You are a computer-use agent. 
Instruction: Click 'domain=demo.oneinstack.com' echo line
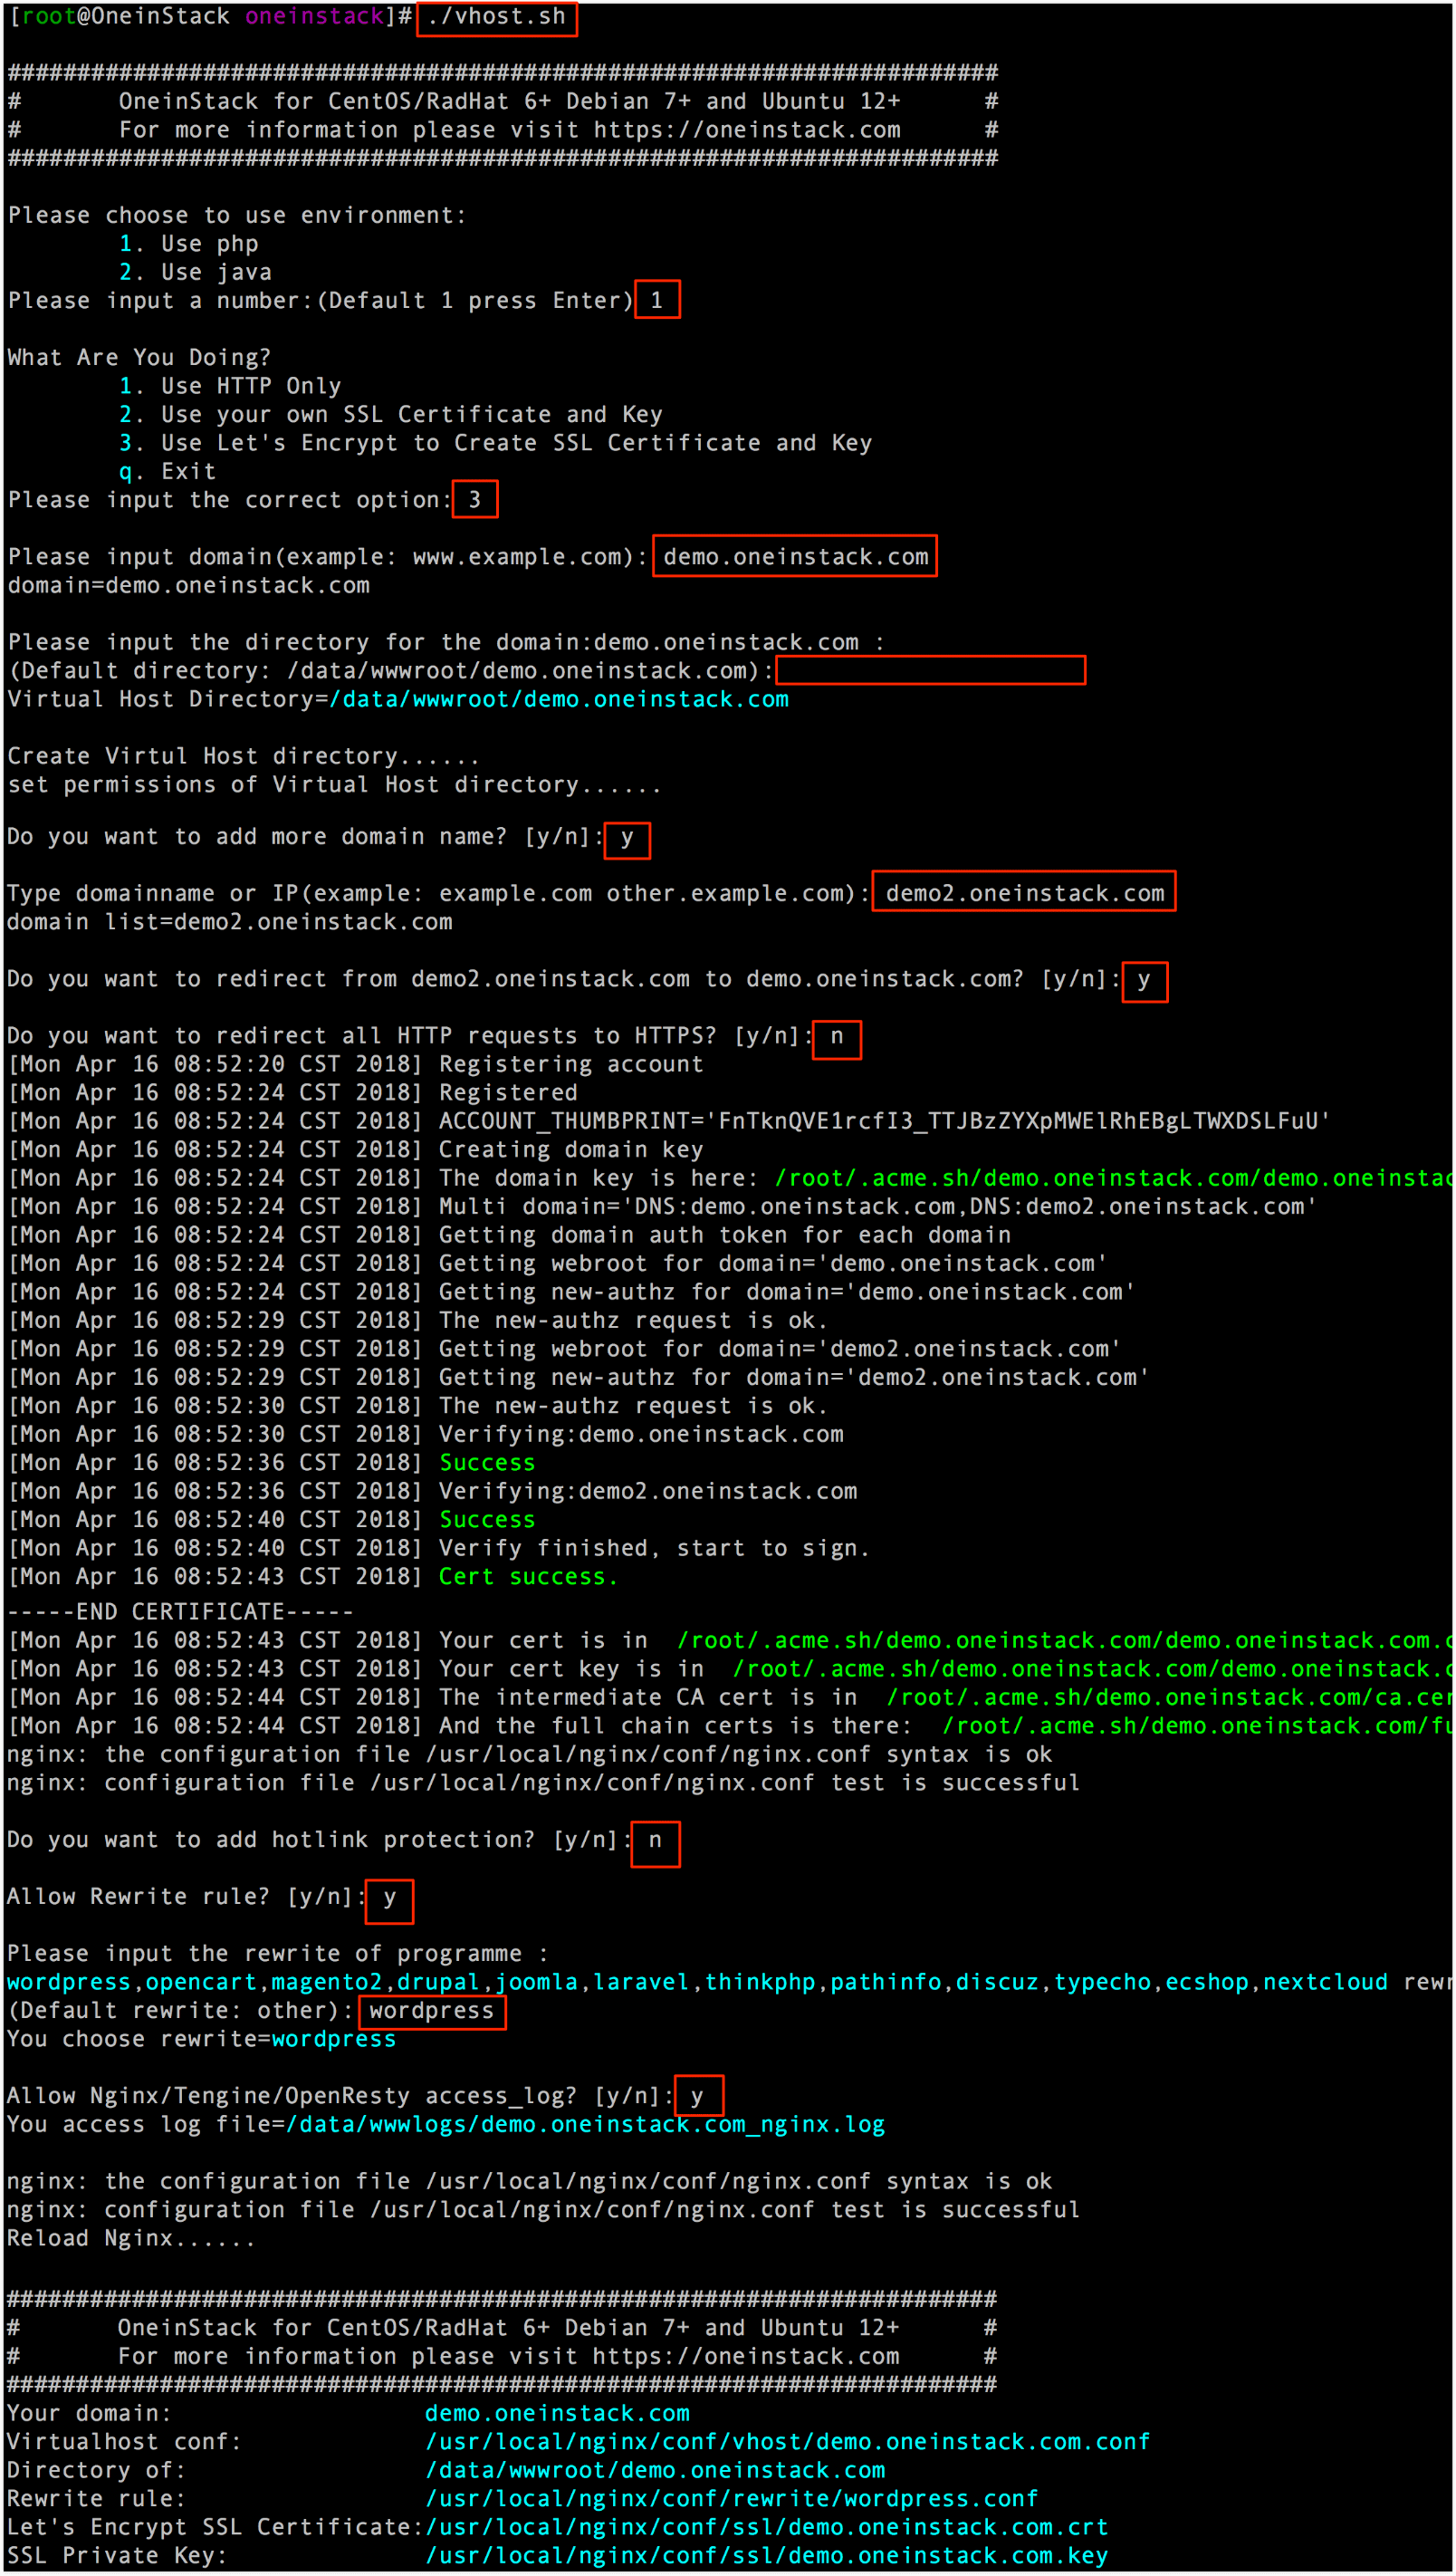(189, 585)
